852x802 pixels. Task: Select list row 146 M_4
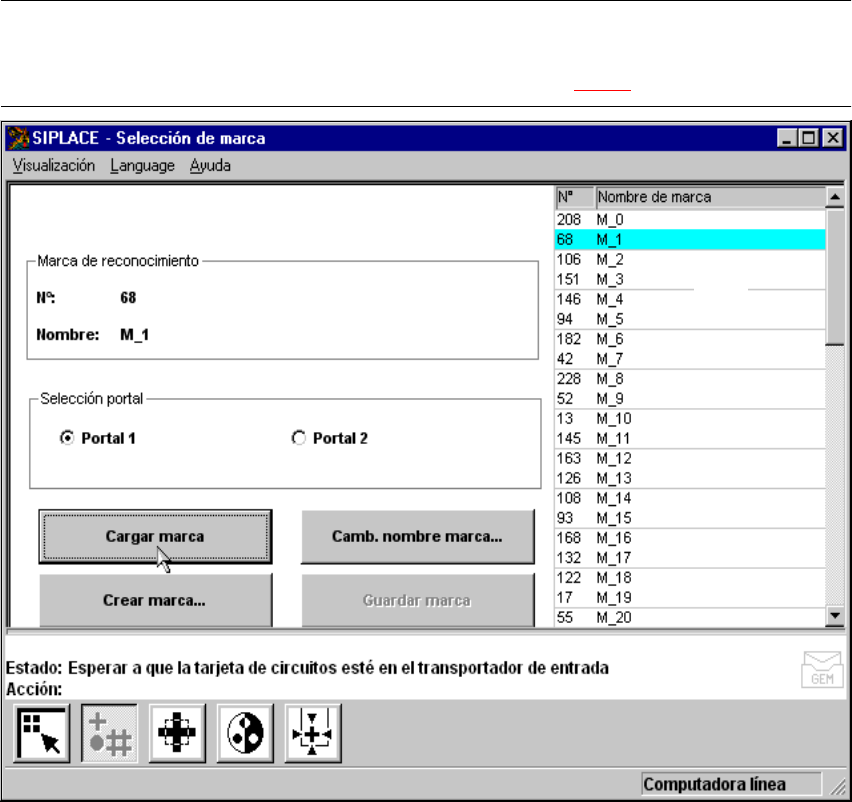(x=690, y=299)
